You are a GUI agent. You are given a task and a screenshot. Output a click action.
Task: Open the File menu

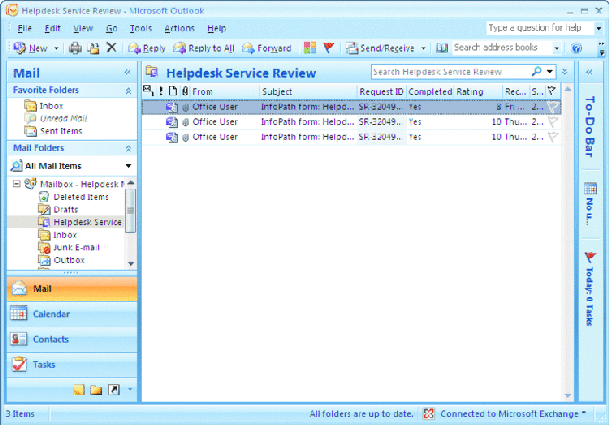point(24,28)
